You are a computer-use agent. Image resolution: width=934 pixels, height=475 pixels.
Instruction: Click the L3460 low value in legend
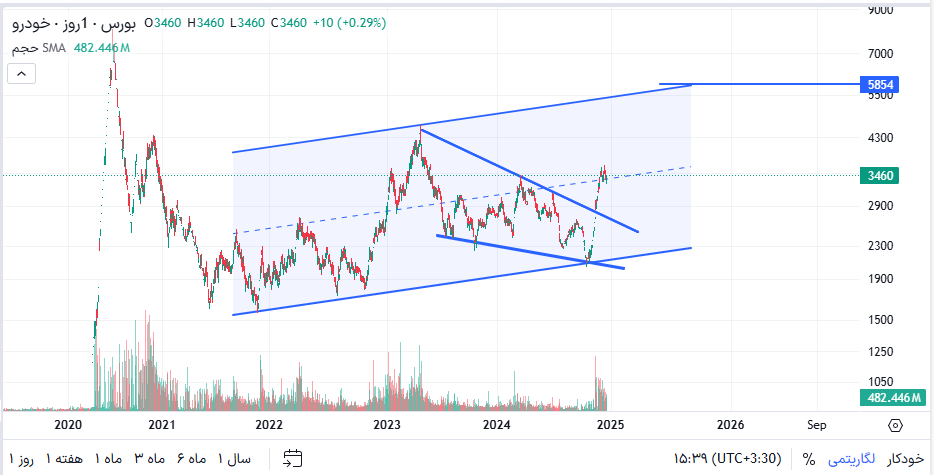click(x=247, y=23)
